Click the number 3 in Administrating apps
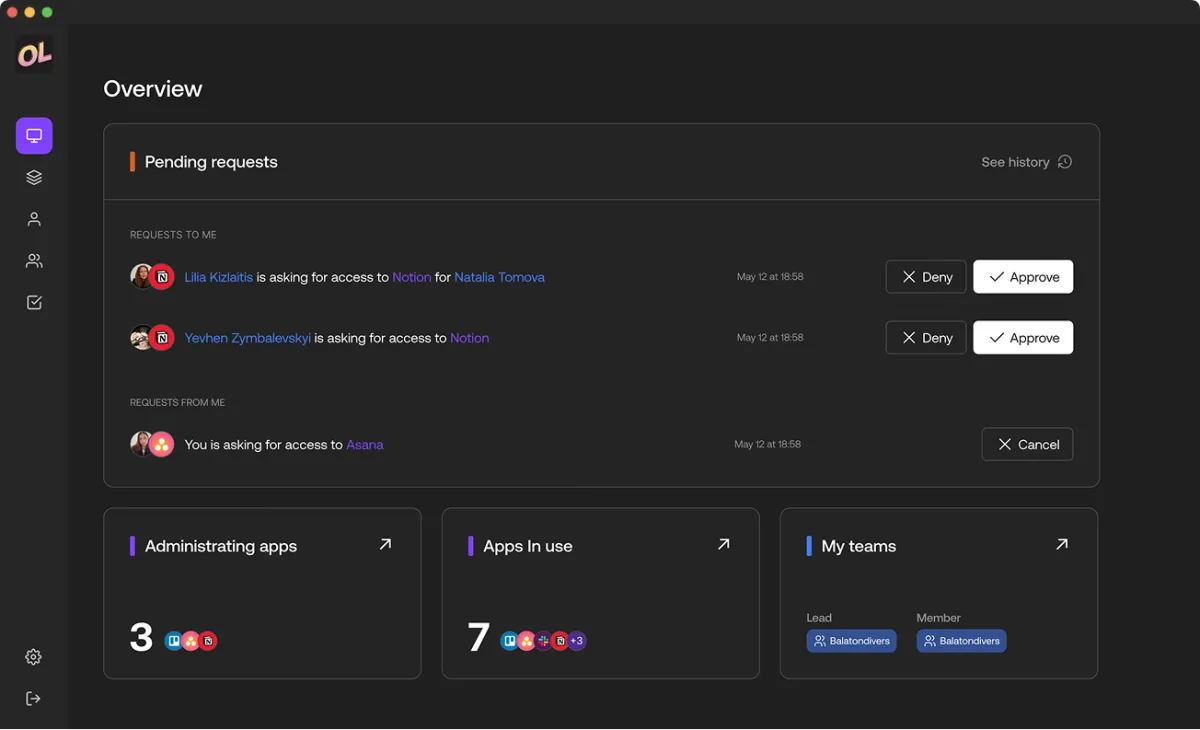The width and height of the screenshot is (1200, 730). 141,638
